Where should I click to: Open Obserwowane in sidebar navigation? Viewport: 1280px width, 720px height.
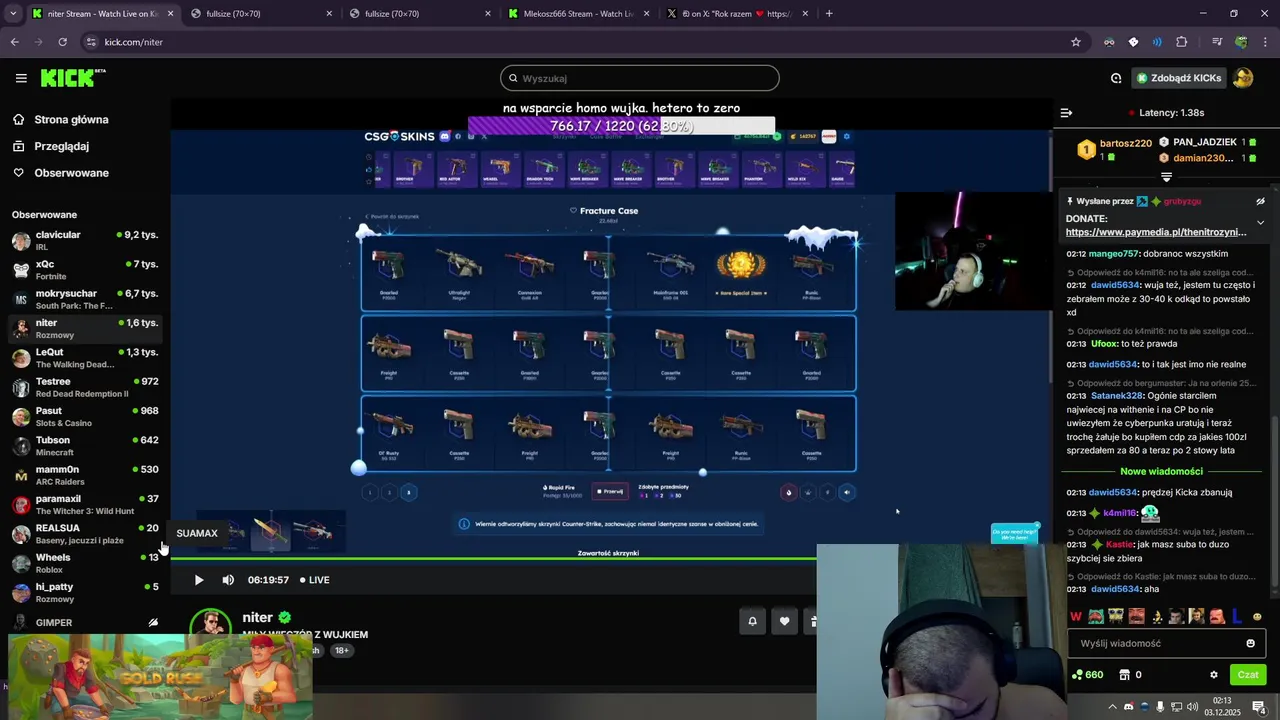click(71, 173)
